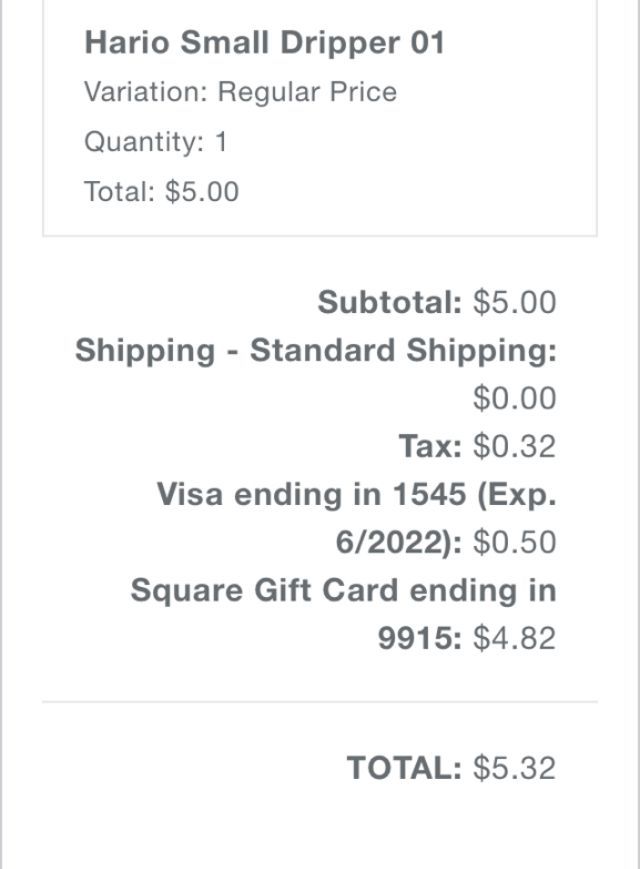The width and height of the screenshot is (640, 869).
Task: Click the Quantity: 1 line
Action: pyautogui.click(x=155, y=141)
